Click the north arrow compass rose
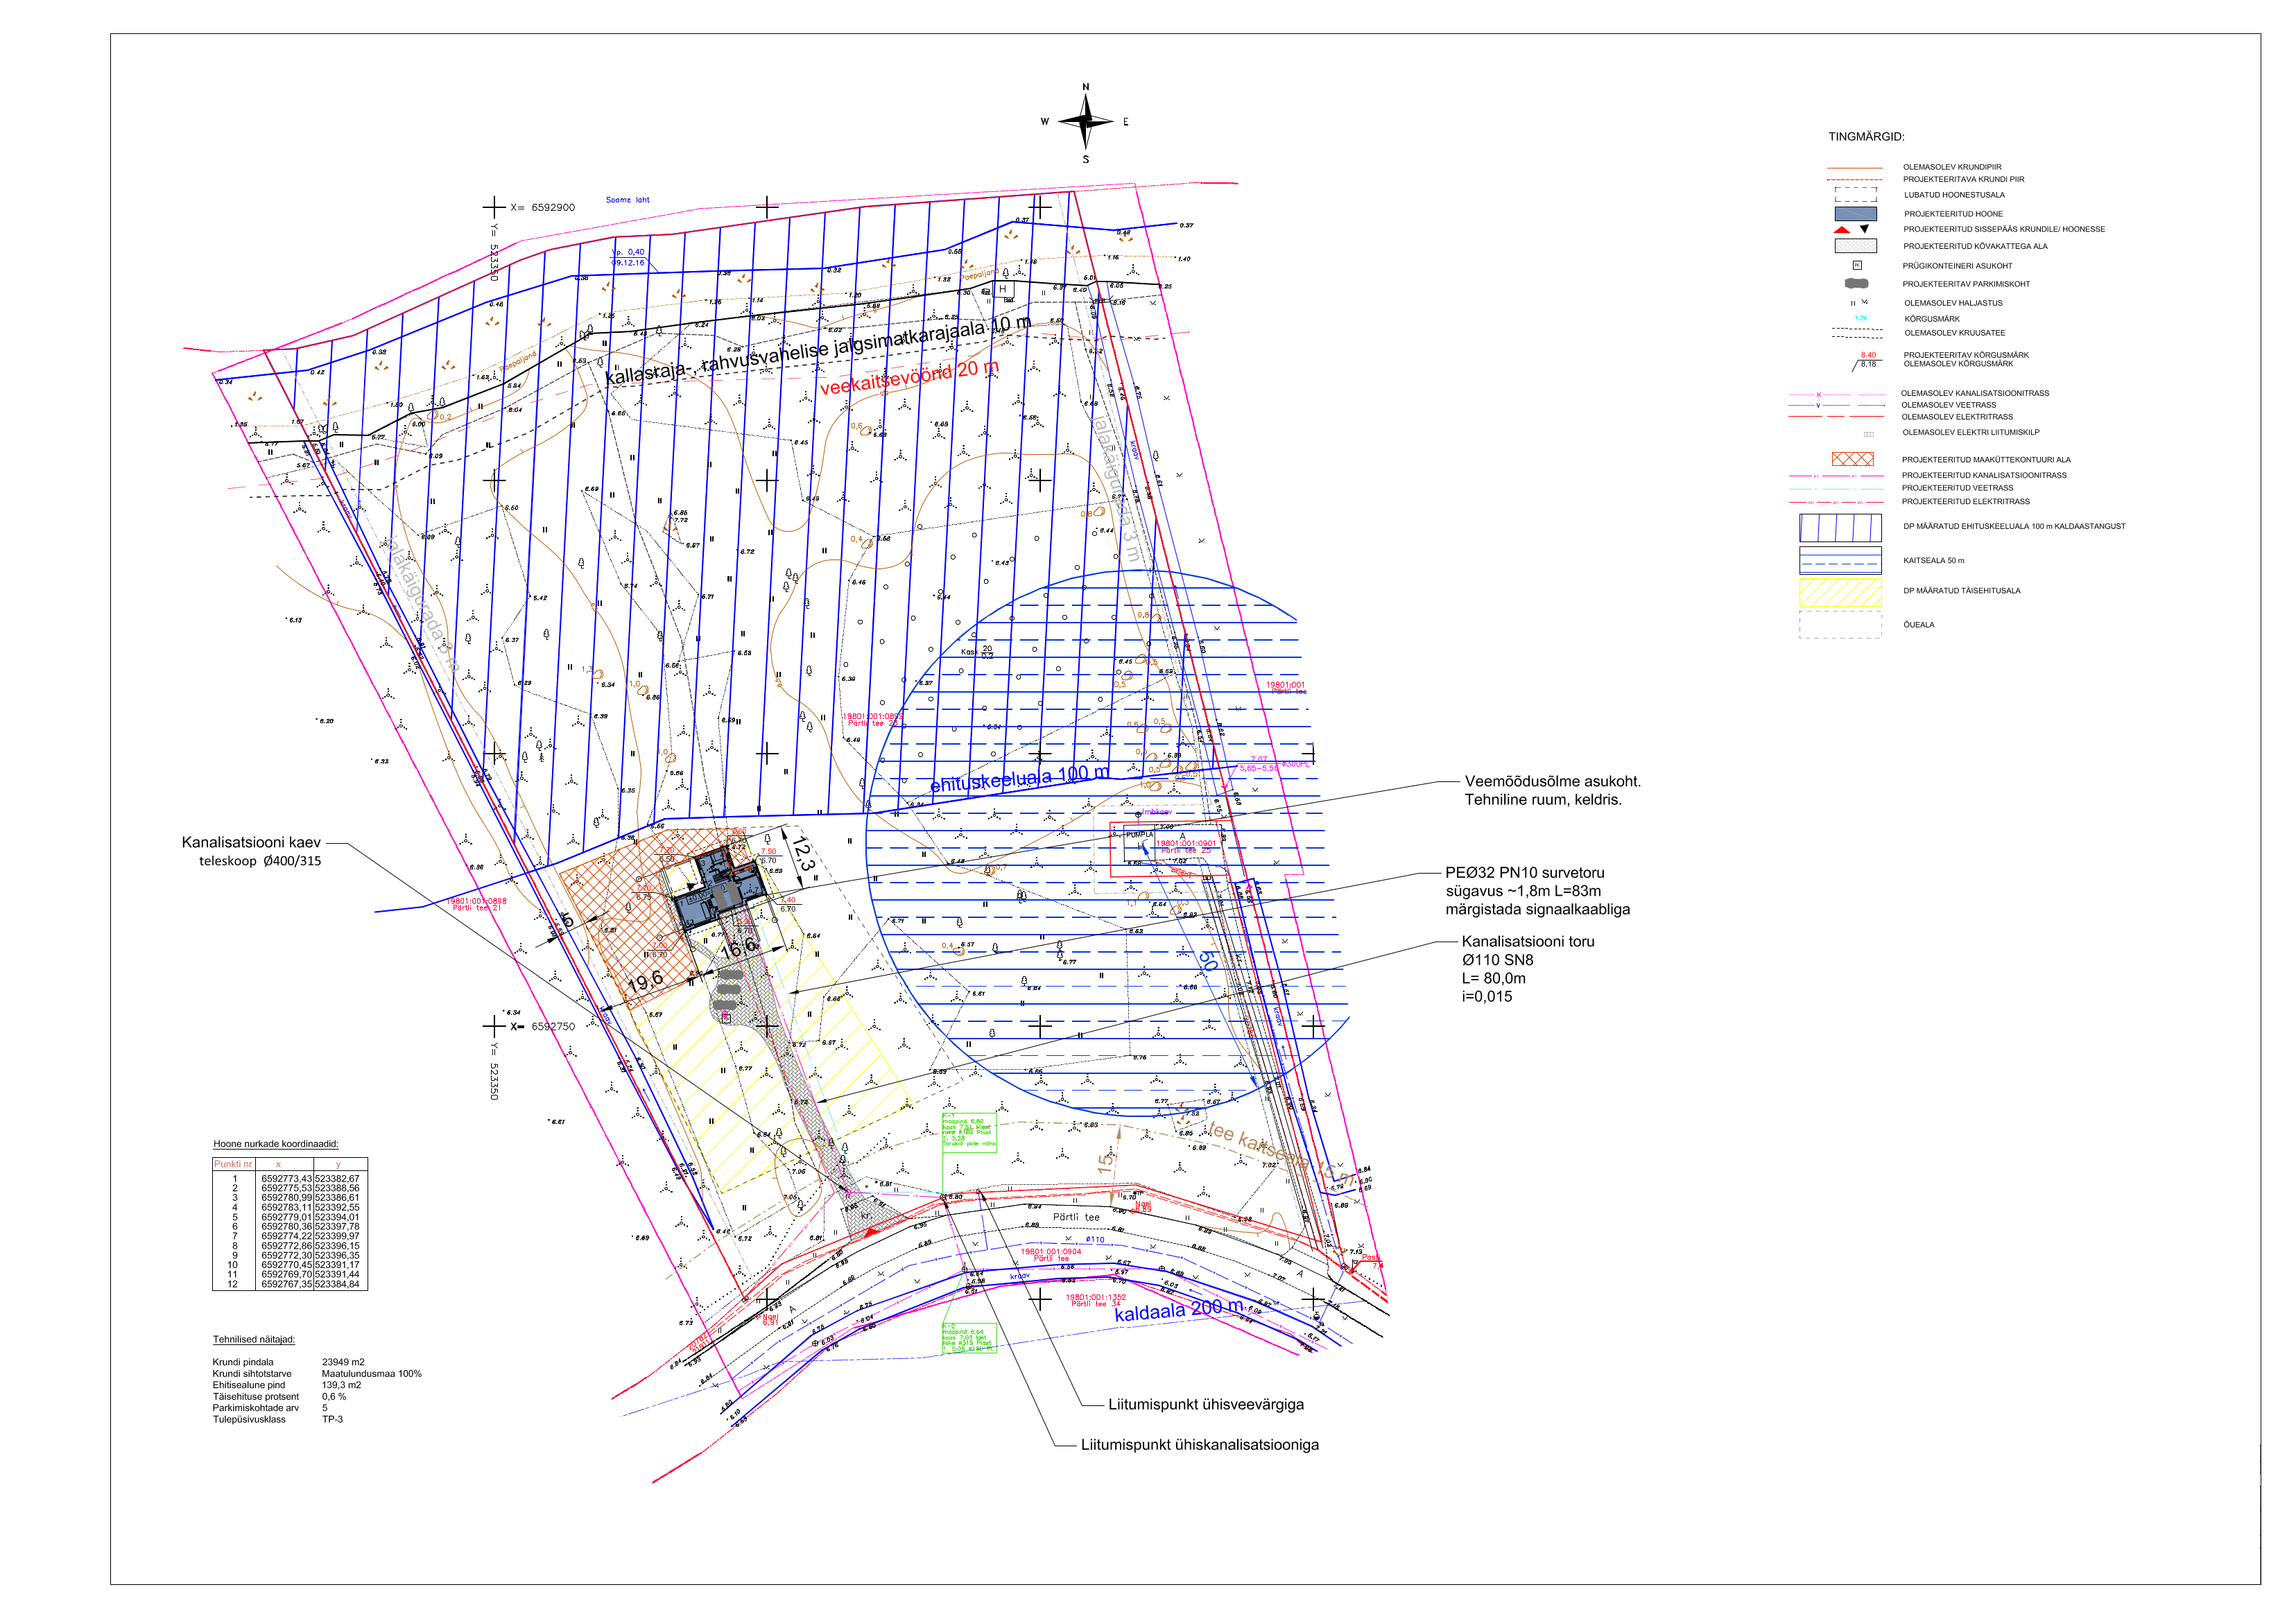 coord(1085,122)
